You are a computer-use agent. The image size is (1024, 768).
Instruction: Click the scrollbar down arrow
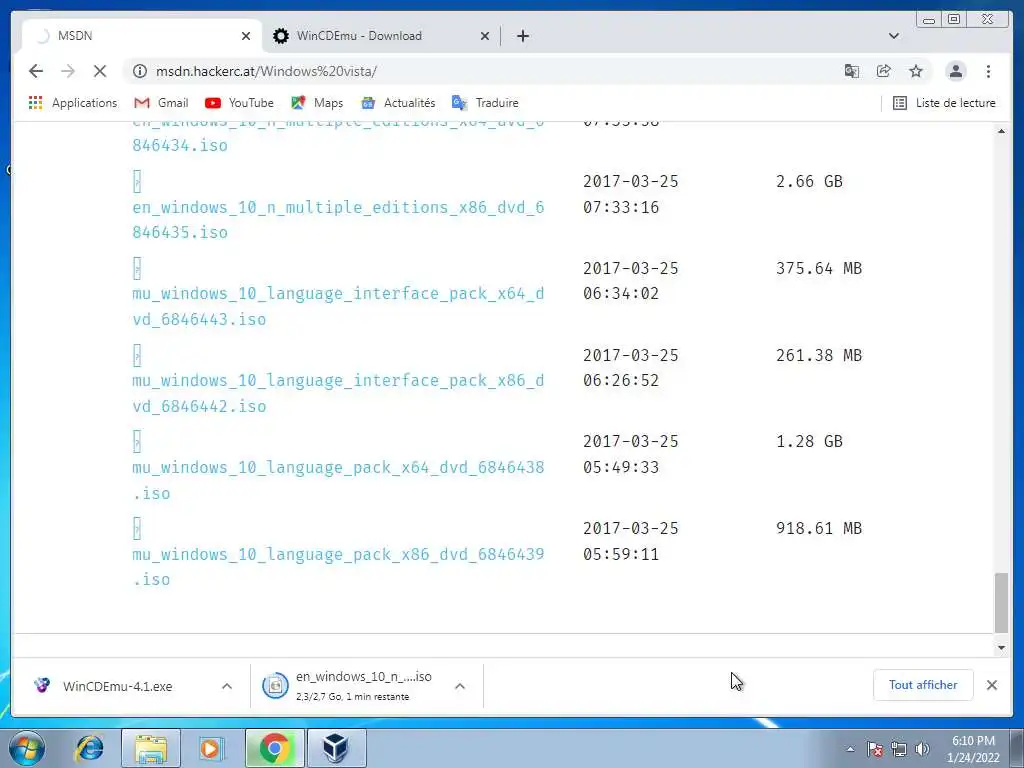pos(1001,648)
